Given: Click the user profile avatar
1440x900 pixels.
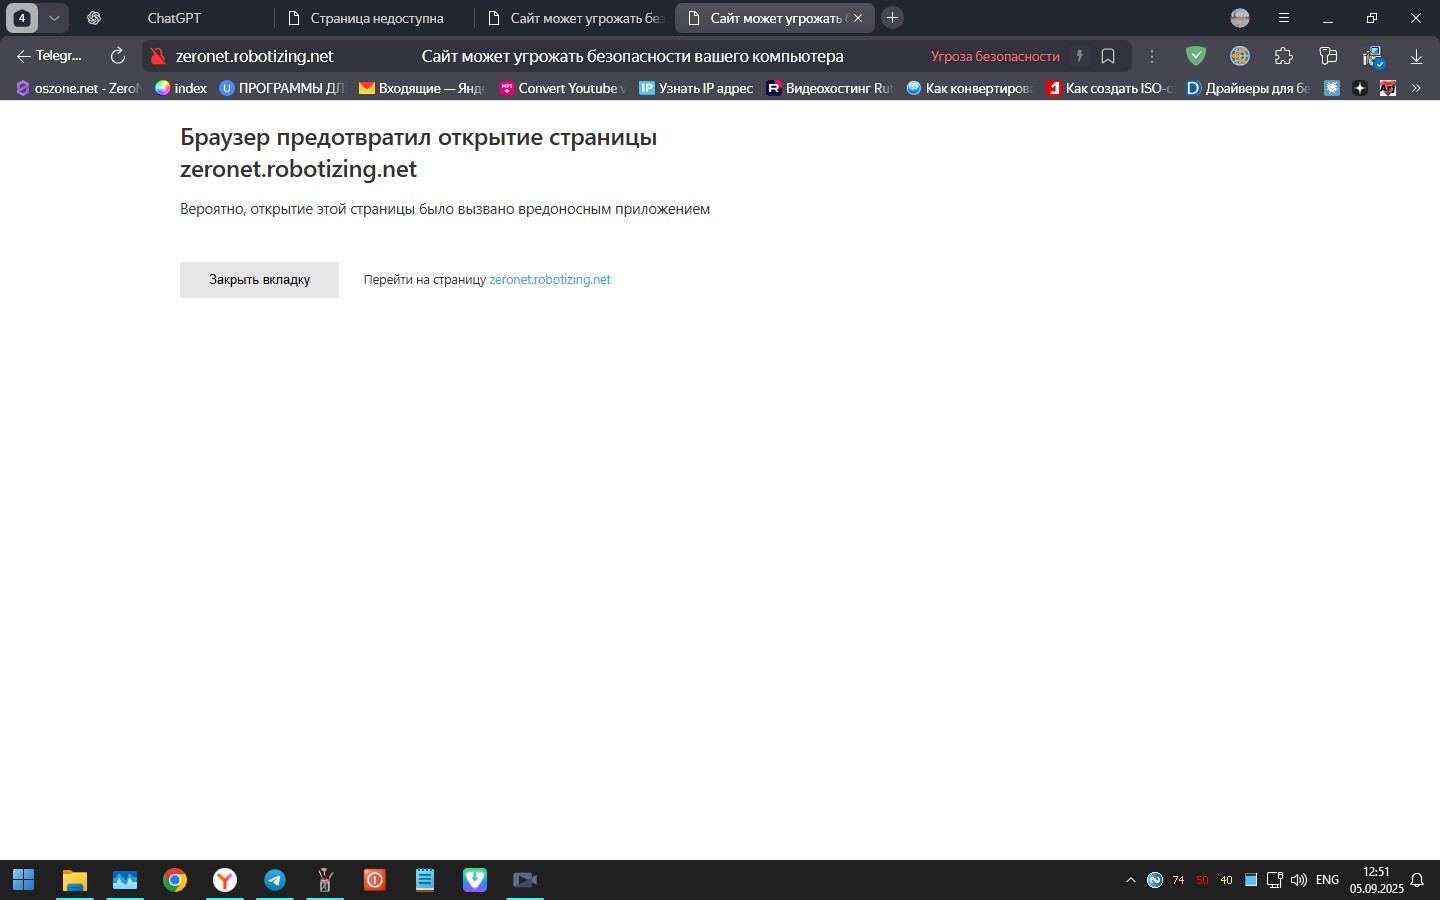Looking at the screenshot, I should [x=1240, y=18].
